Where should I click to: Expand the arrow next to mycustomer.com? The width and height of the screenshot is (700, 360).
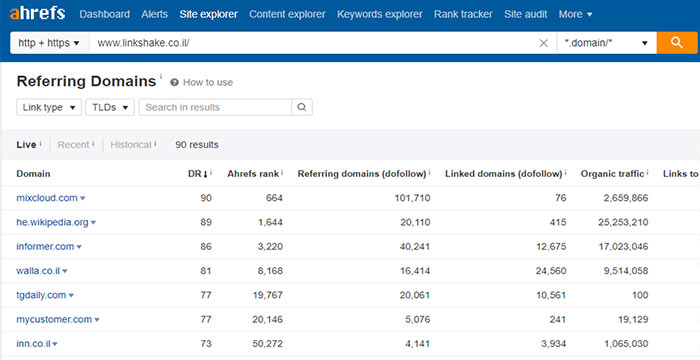(97, 320)
